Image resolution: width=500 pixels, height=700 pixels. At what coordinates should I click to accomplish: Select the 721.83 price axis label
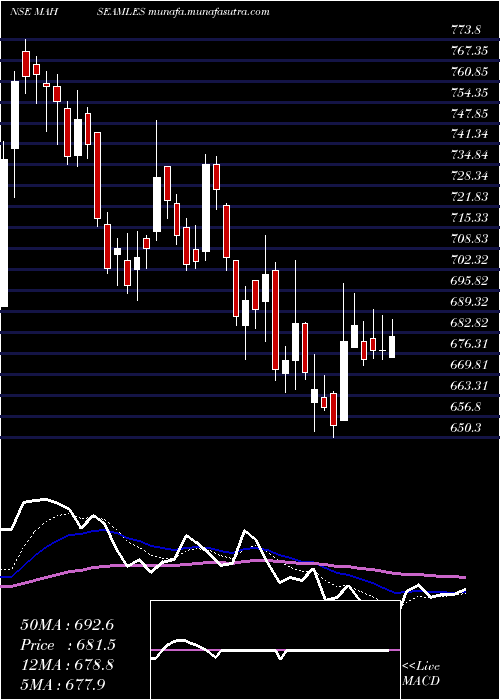pos(469,196)
